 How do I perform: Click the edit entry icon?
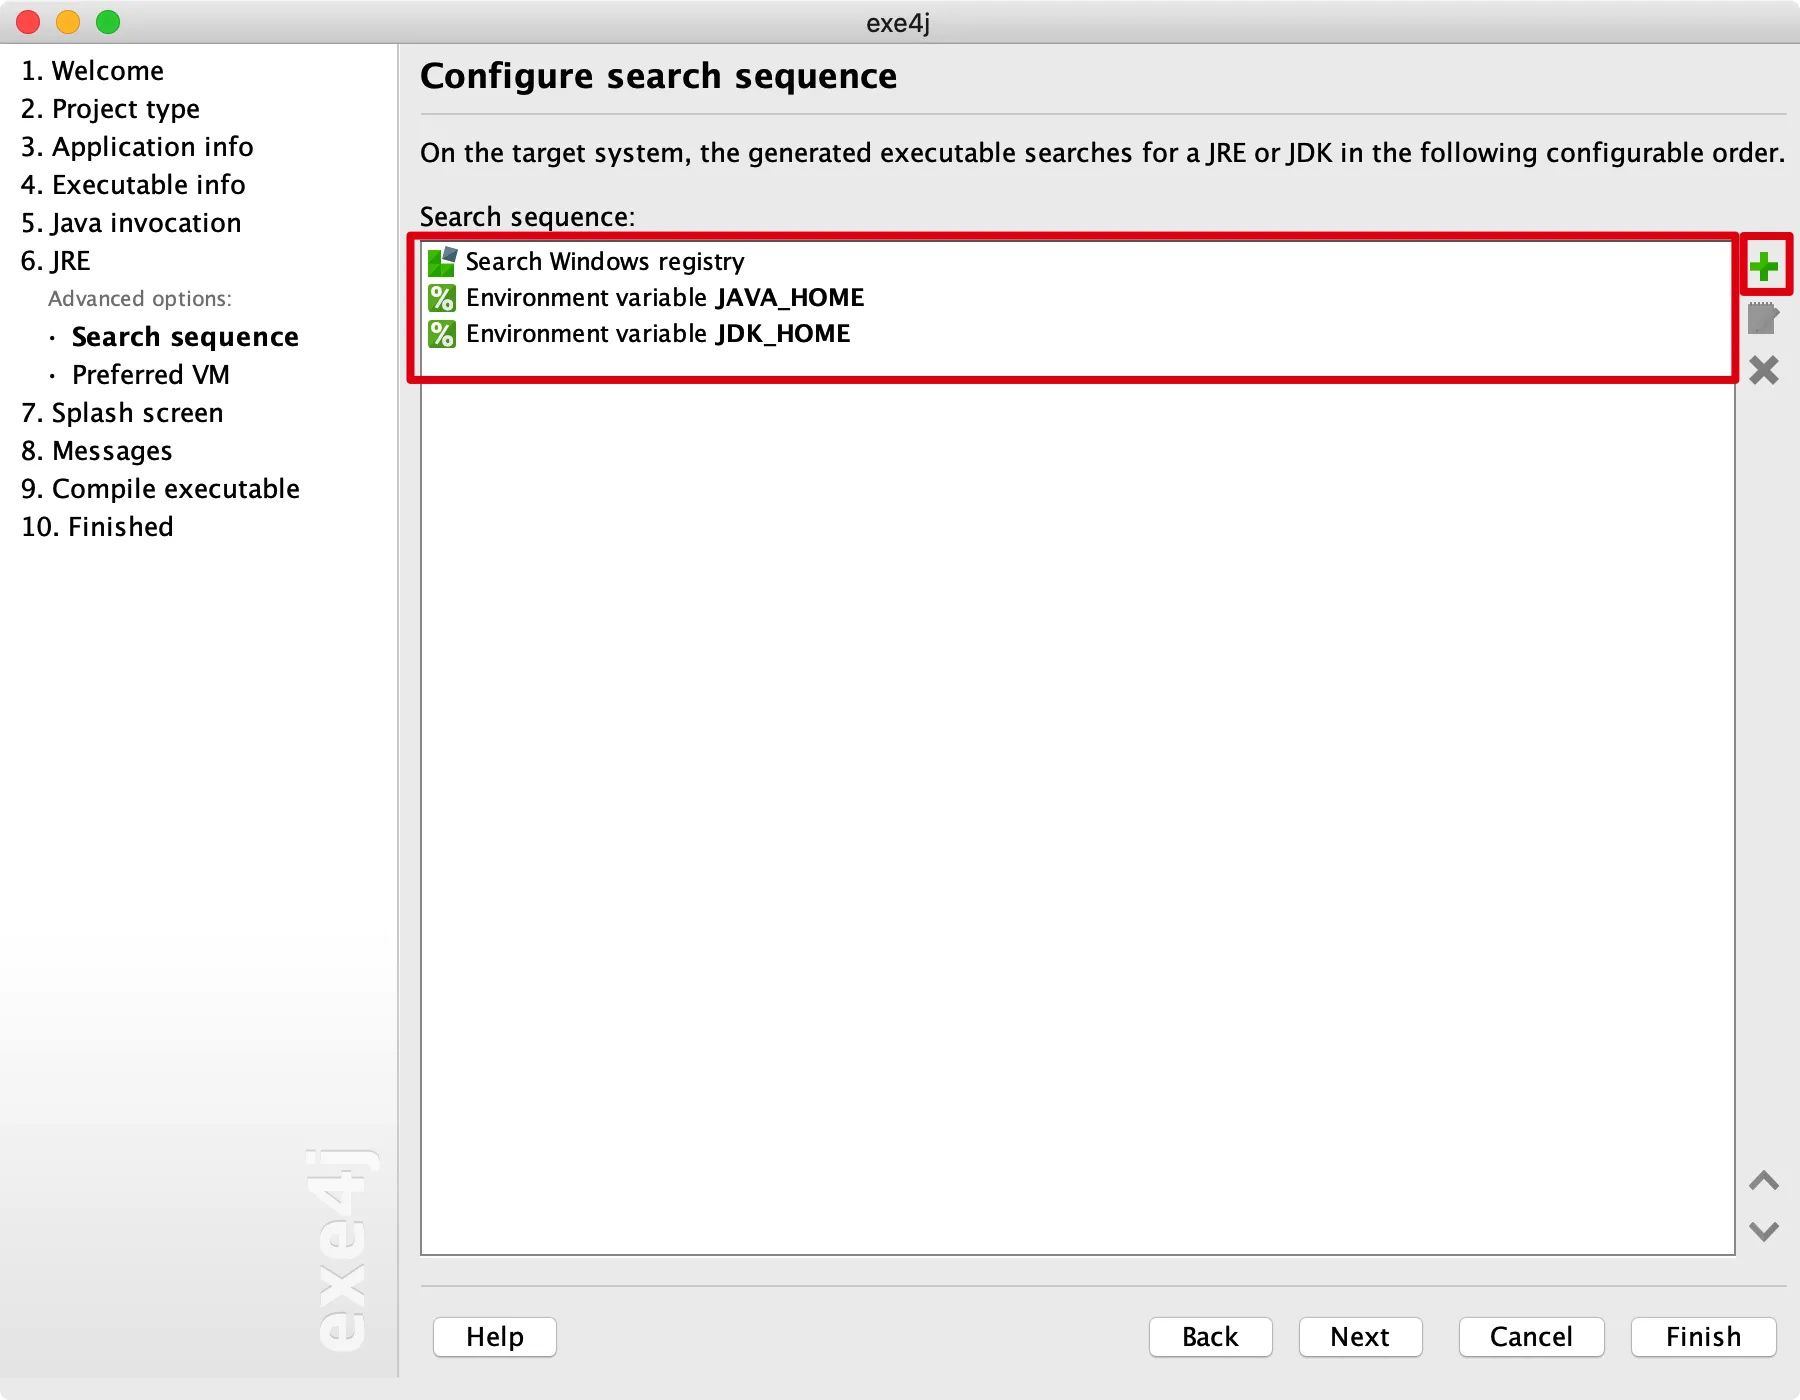1764,319
